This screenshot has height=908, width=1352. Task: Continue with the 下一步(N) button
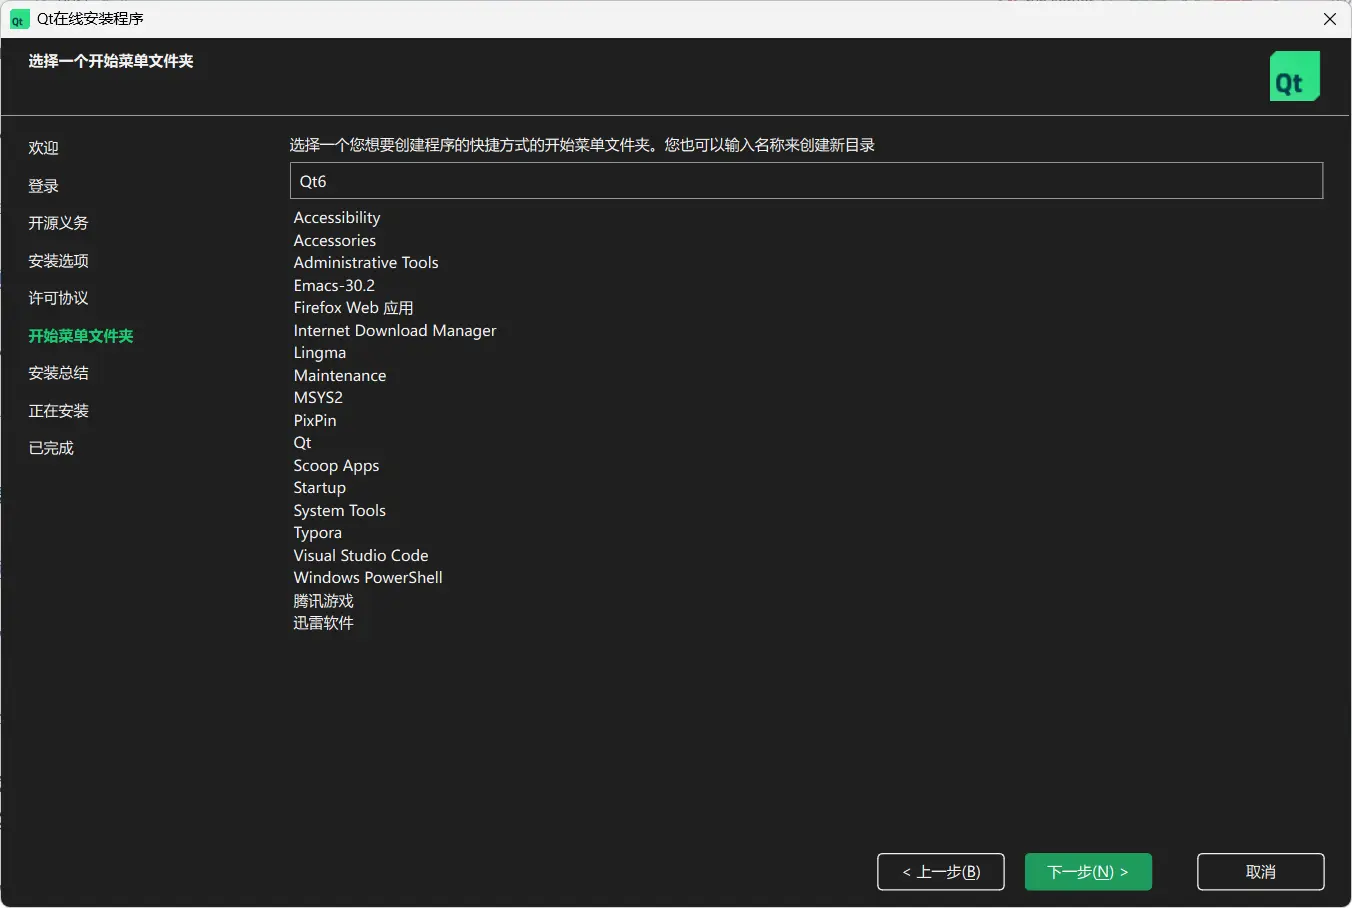coord(1088,872)
